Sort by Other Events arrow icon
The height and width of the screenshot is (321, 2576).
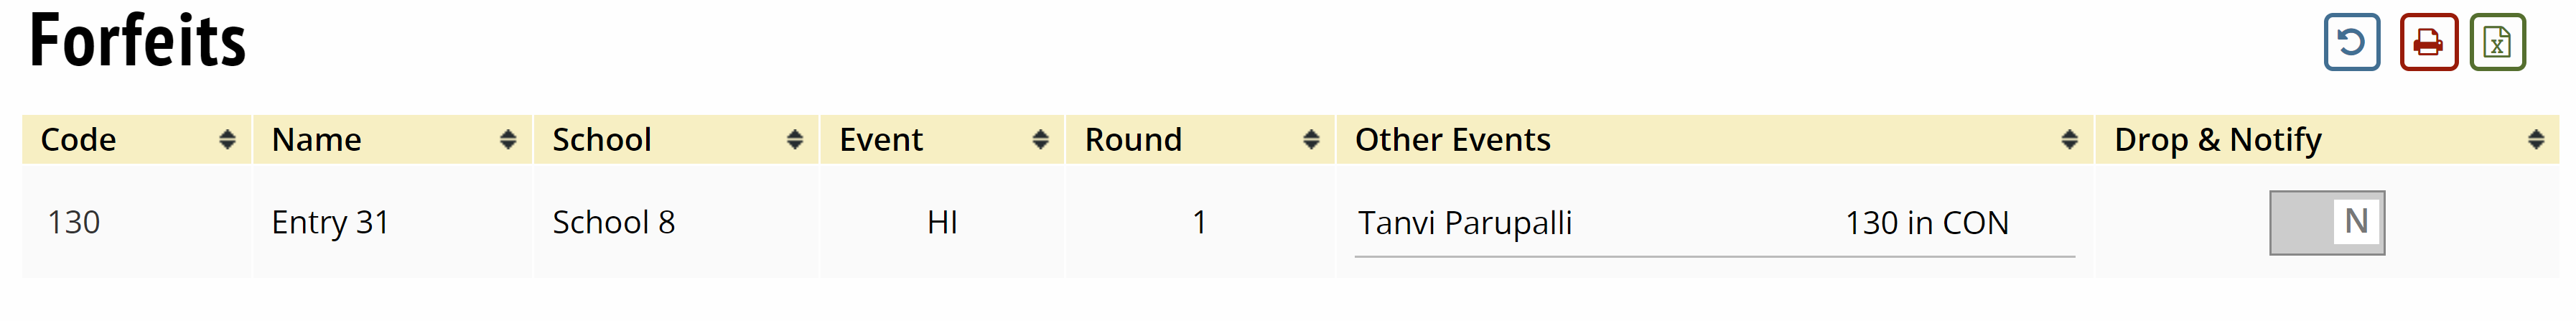pyautogui.click(x=2069, y=140)
